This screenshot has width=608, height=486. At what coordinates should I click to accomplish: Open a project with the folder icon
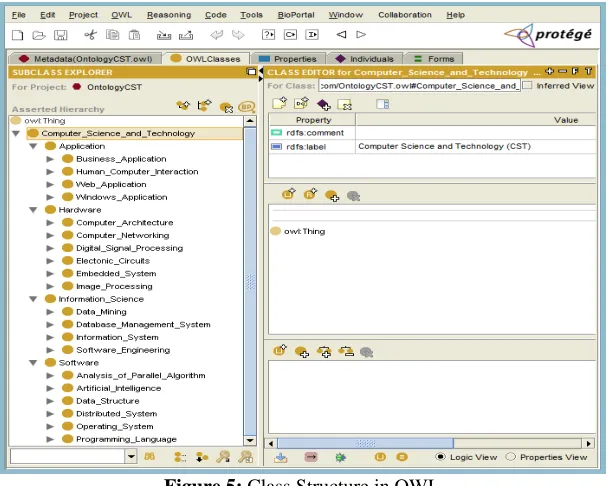[x=39, y=35]
